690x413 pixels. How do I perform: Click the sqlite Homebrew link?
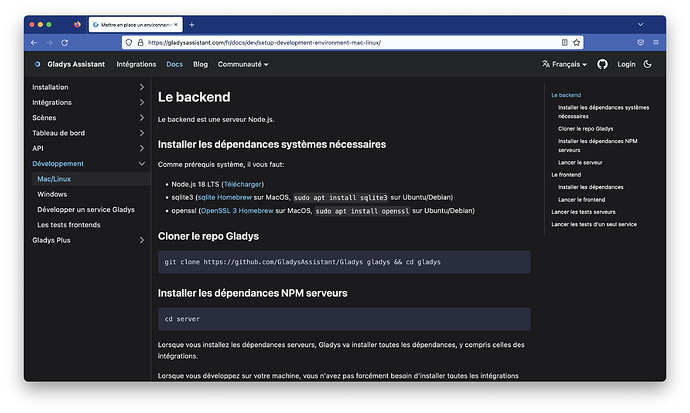[224, 197]
